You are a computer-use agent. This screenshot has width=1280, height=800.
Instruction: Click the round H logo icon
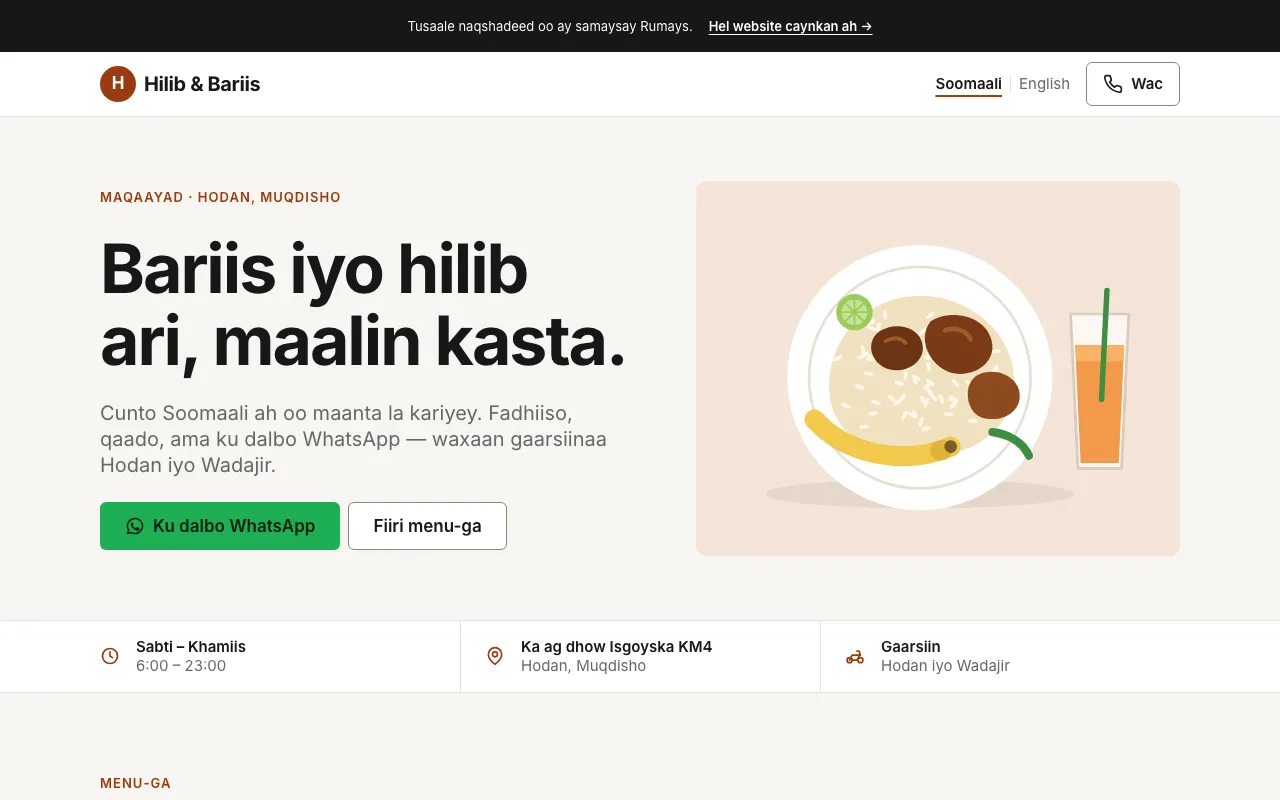tap(118, 84)
